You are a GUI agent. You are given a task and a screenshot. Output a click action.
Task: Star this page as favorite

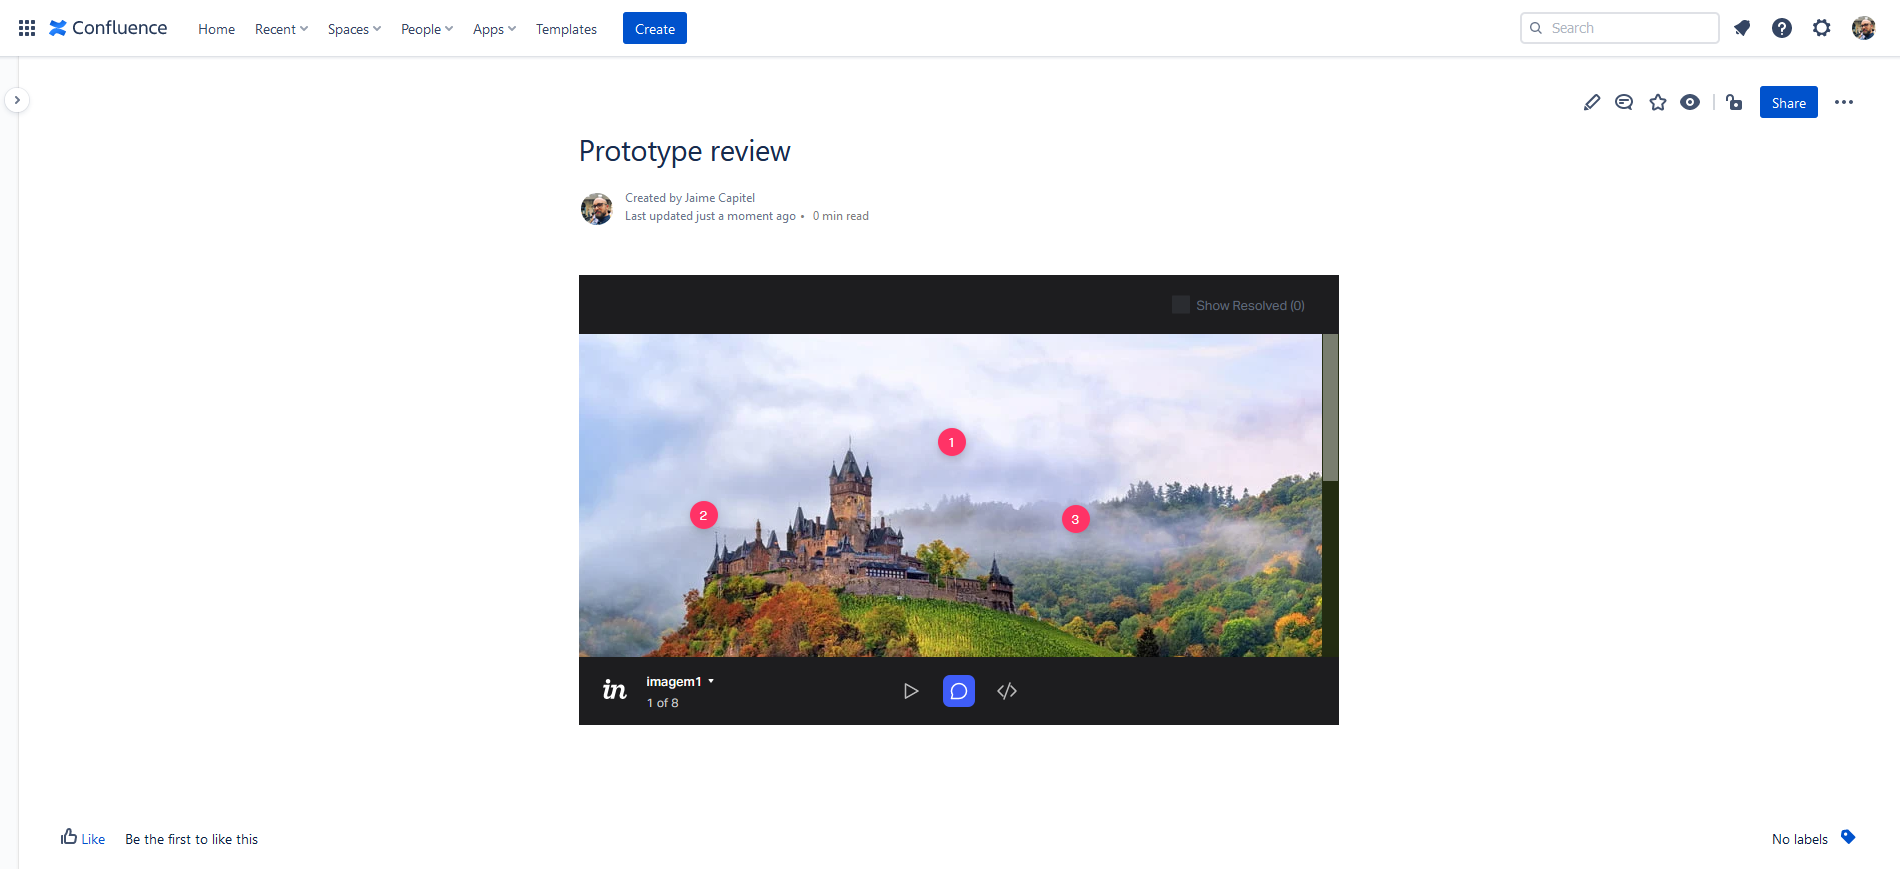click(1658, 102)
